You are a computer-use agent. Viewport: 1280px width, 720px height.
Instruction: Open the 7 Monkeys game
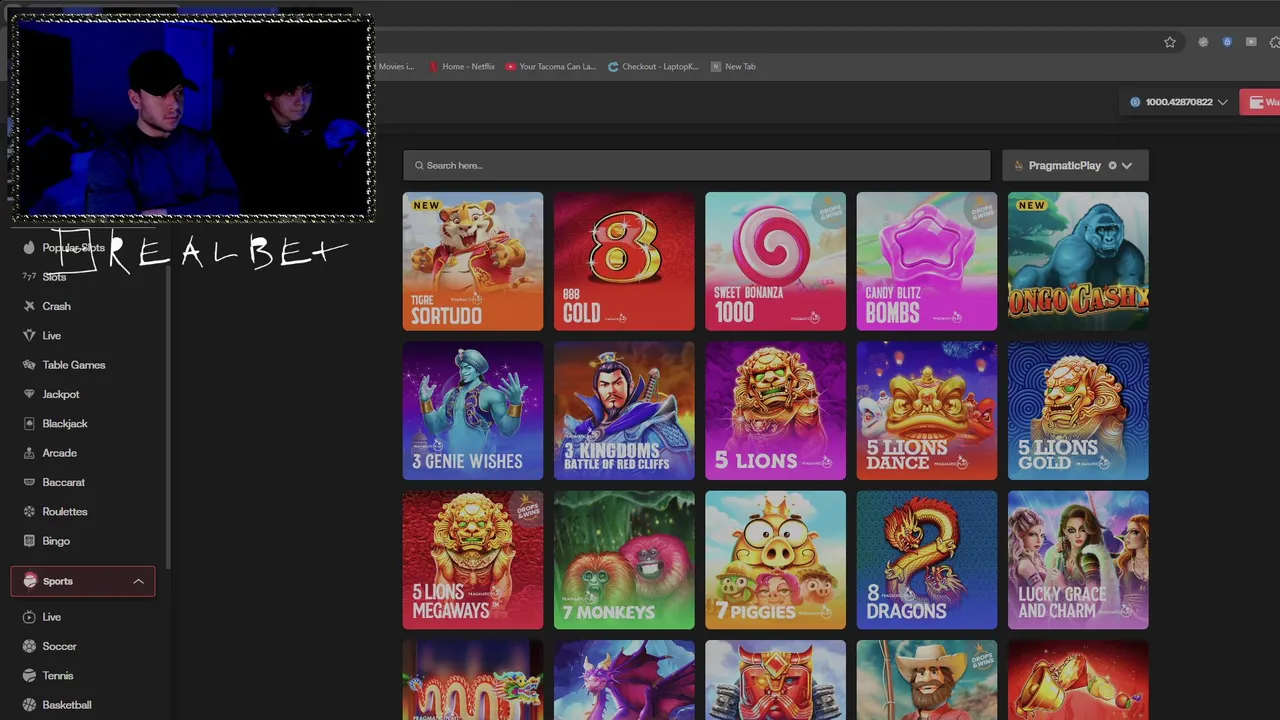click(624, 560)
